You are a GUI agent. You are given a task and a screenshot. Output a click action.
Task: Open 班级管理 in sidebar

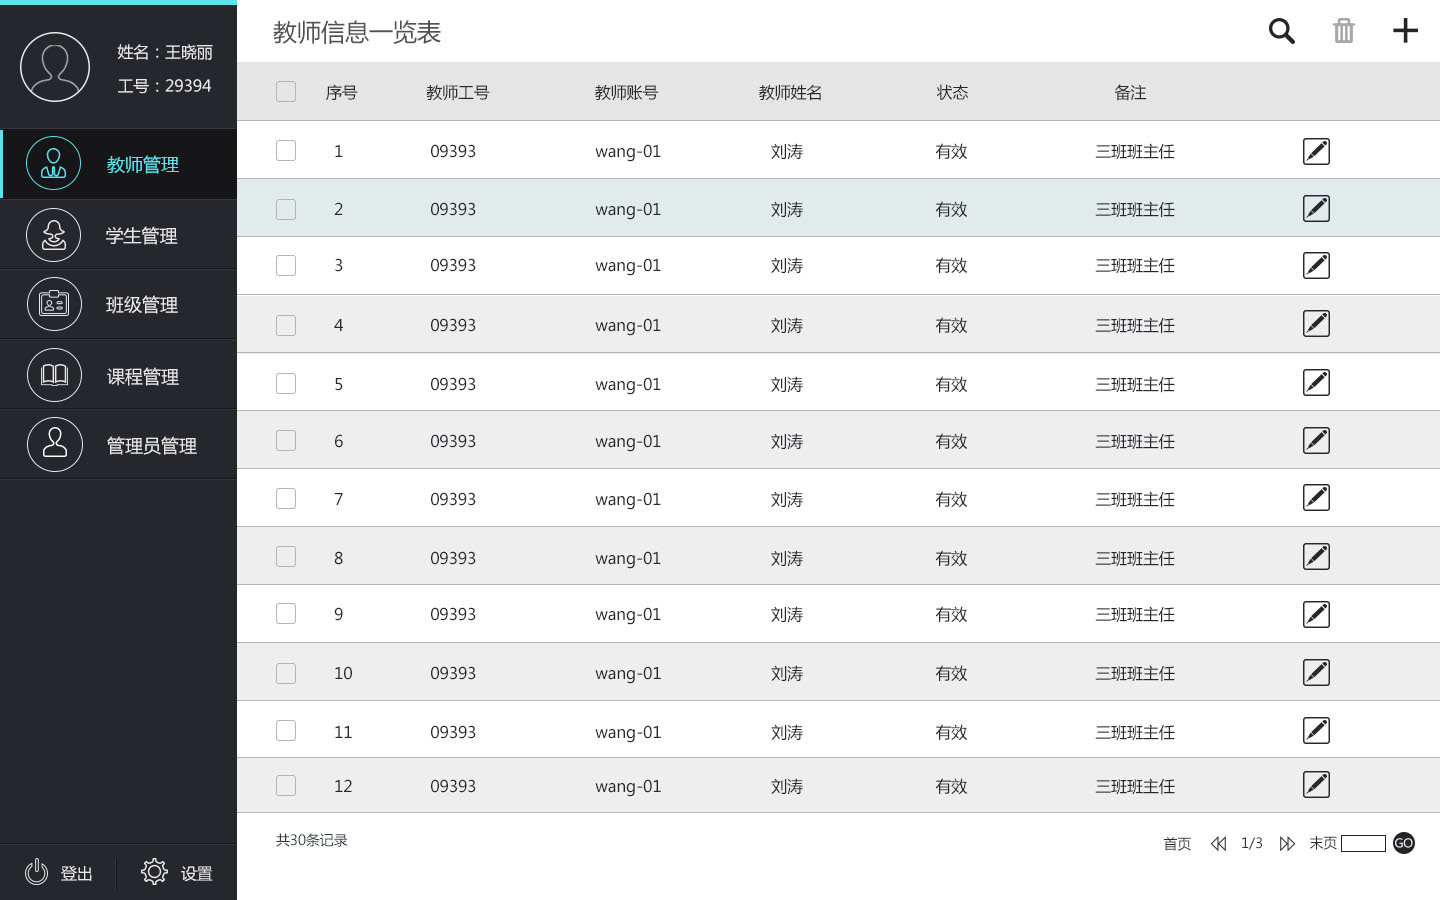pyautogui.click(x=118, y=305)
